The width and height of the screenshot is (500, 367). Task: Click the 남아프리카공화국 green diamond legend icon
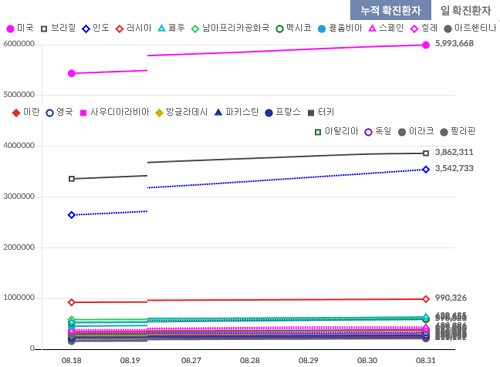click(195, 29)
